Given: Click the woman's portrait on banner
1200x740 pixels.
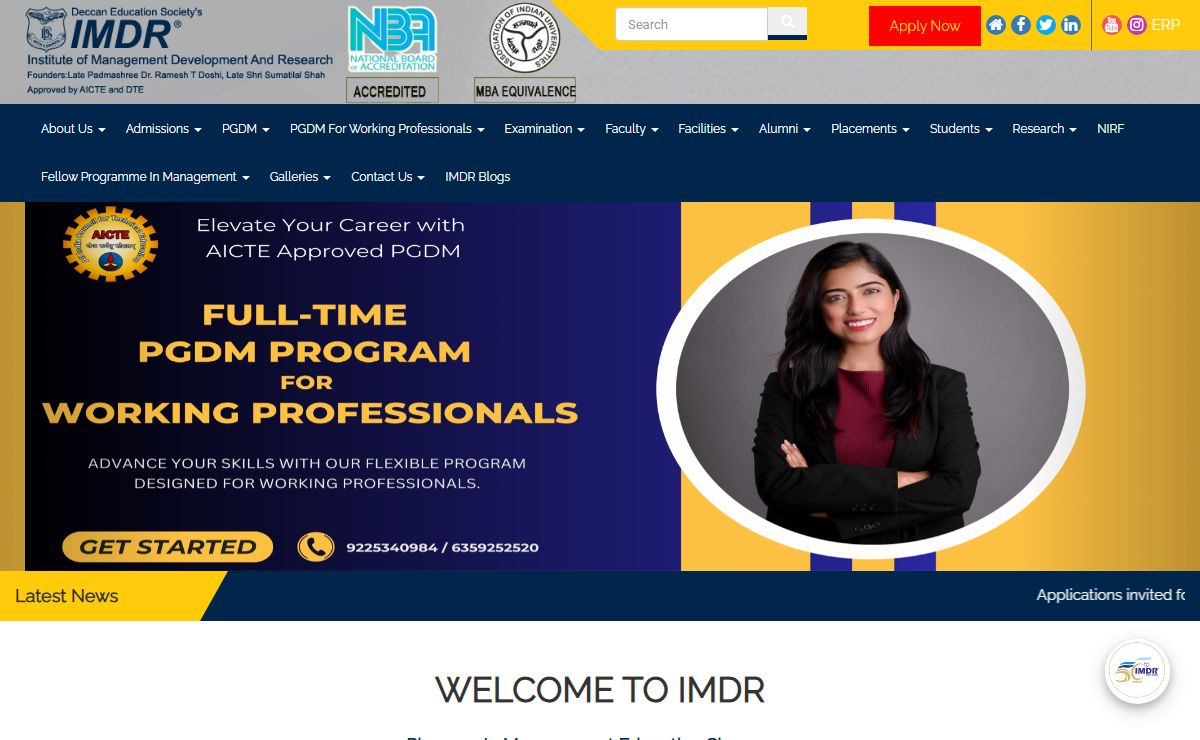Looking at the screenshot, I should coord(872,389).
